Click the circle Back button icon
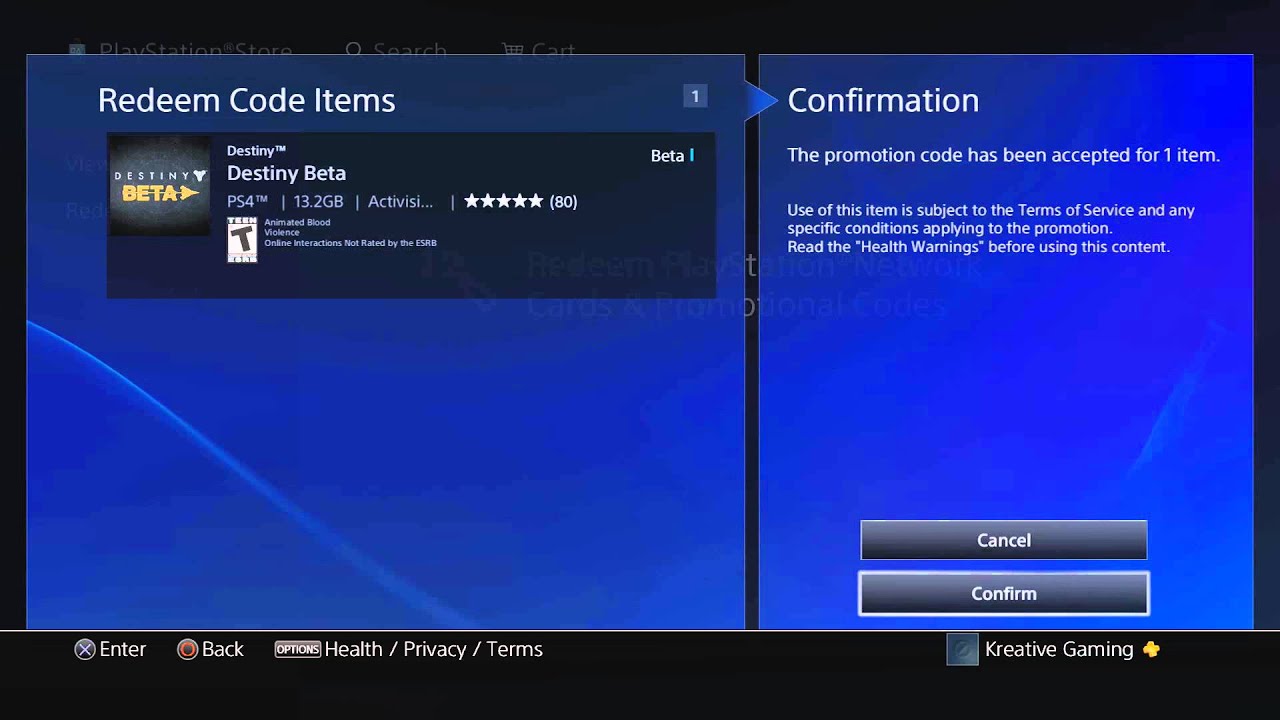This screenshot has width=1280, height=720. point(187,649)
